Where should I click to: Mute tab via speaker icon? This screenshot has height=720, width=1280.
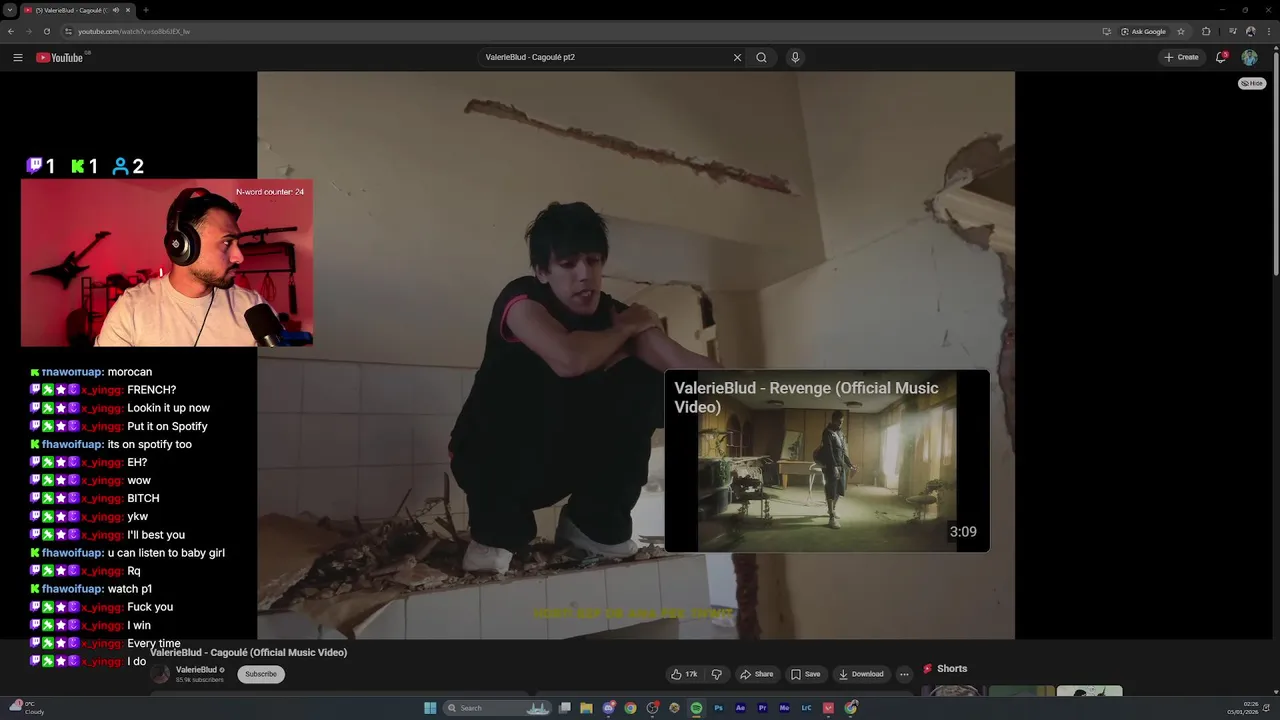pos(116,10)
